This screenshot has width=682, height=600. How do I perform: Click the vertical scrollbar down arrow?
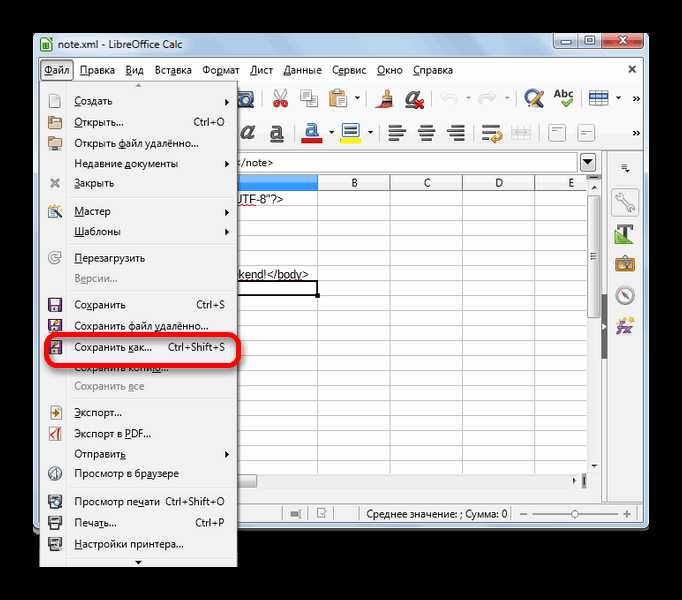(594, 466)
